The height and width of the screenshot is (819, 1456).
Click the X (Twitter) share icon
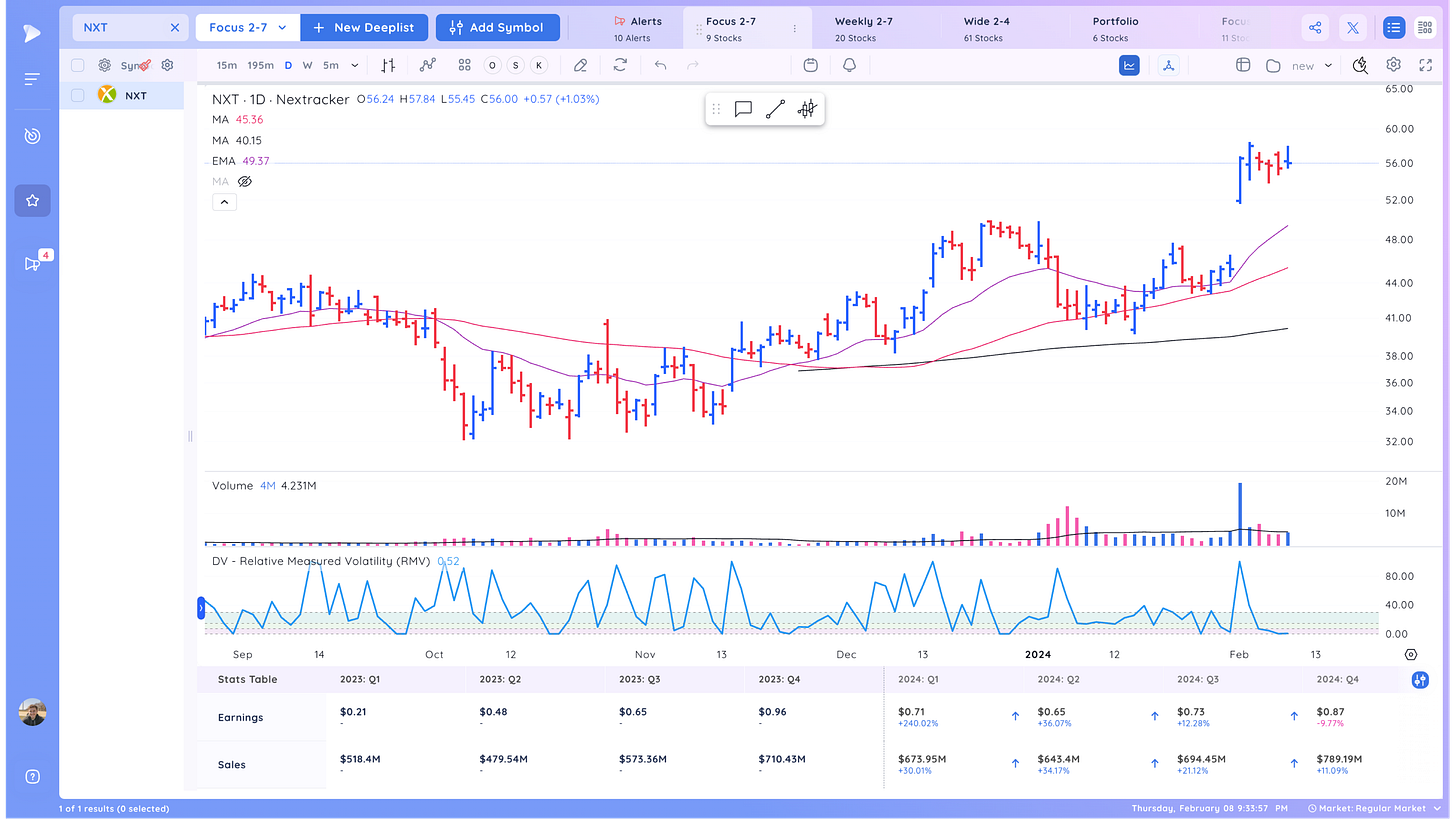click(x=1353, y=28)
